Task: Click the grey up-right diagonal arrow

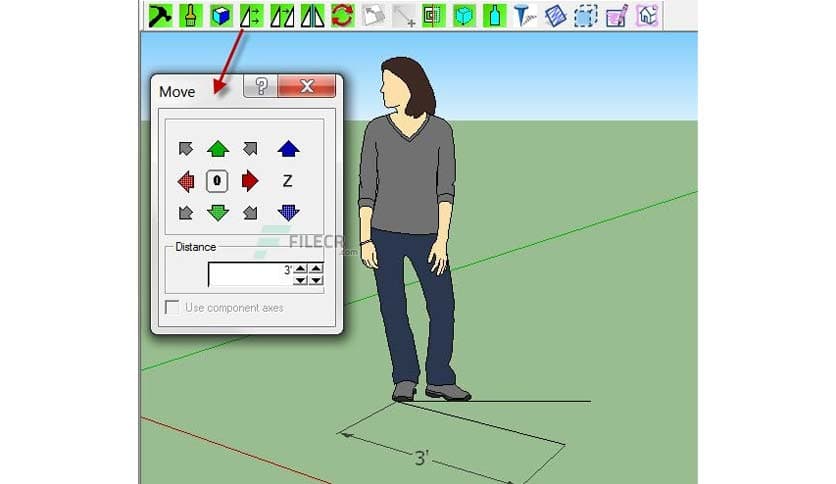Action: (x=250, y=148)
